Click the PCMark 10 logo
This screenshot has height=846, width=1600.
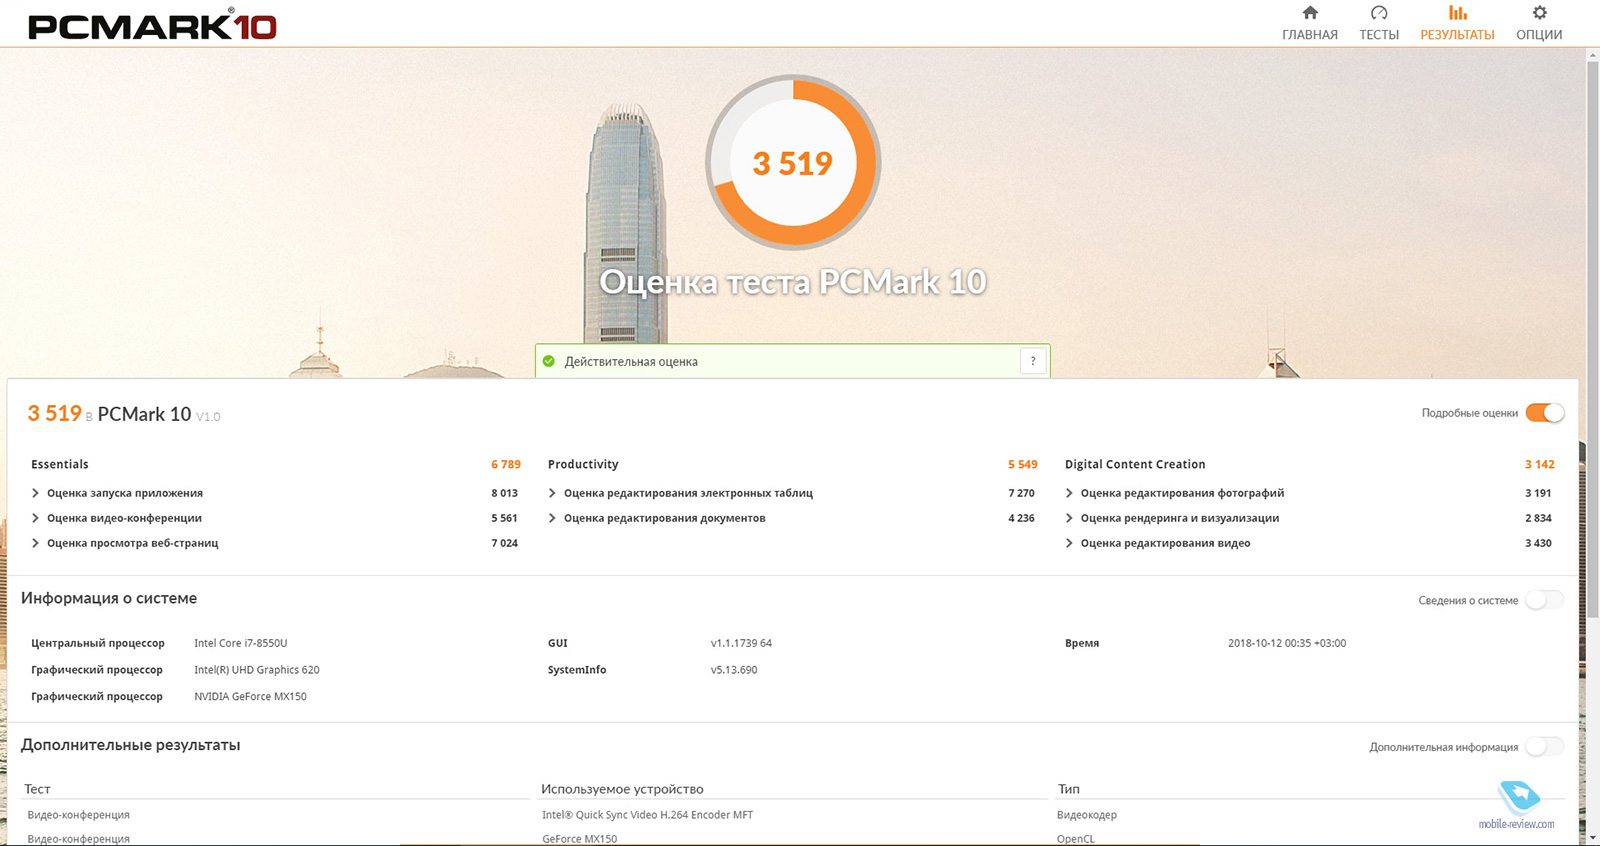(x=152, y=24)
